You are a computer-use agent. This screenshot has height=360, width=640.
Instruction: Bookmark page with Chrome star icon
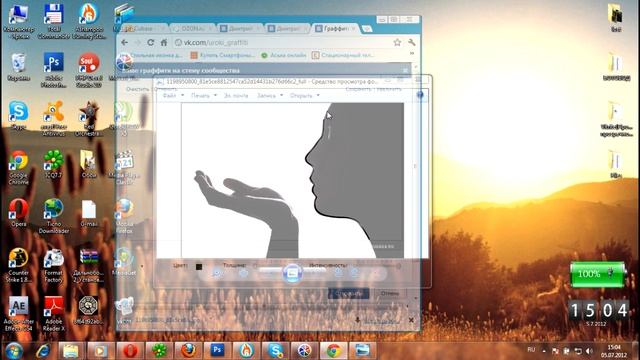tap(397, 42)
